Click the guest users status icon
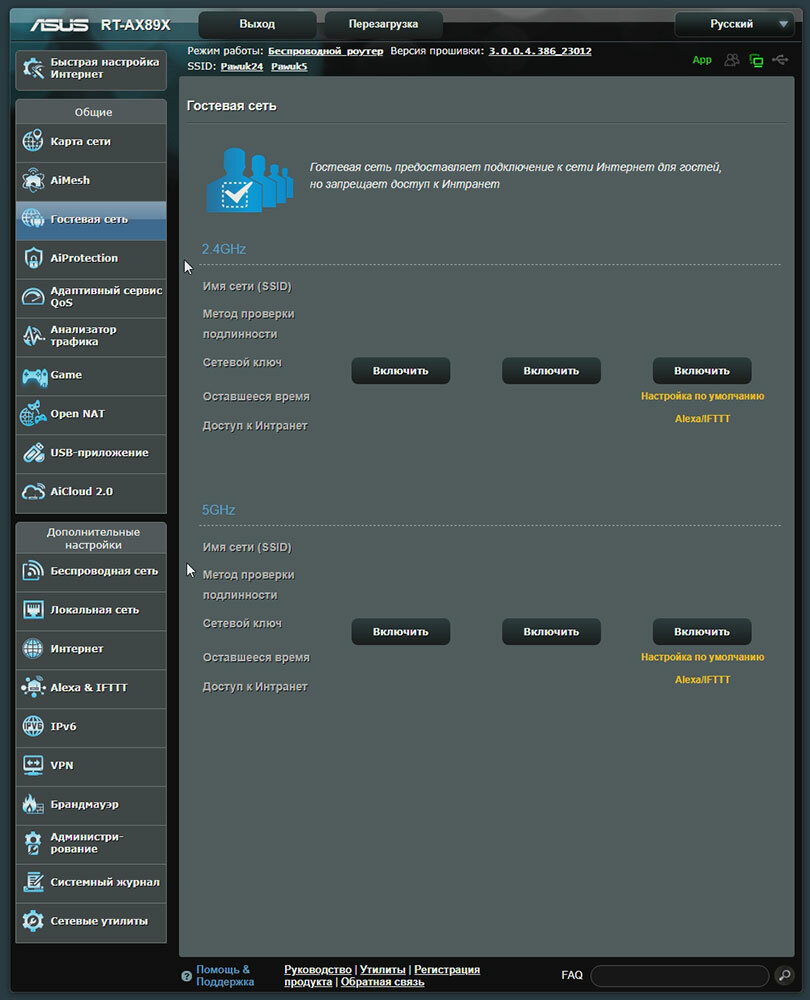This screenshot has height=1000, width=810. pos(732,60)
